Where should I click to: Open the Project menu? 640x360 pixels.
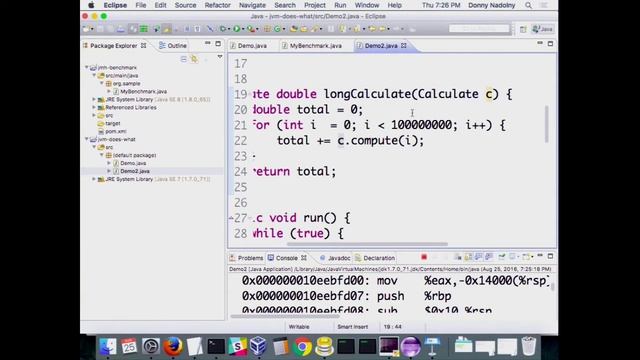click(x=315, y=5)
